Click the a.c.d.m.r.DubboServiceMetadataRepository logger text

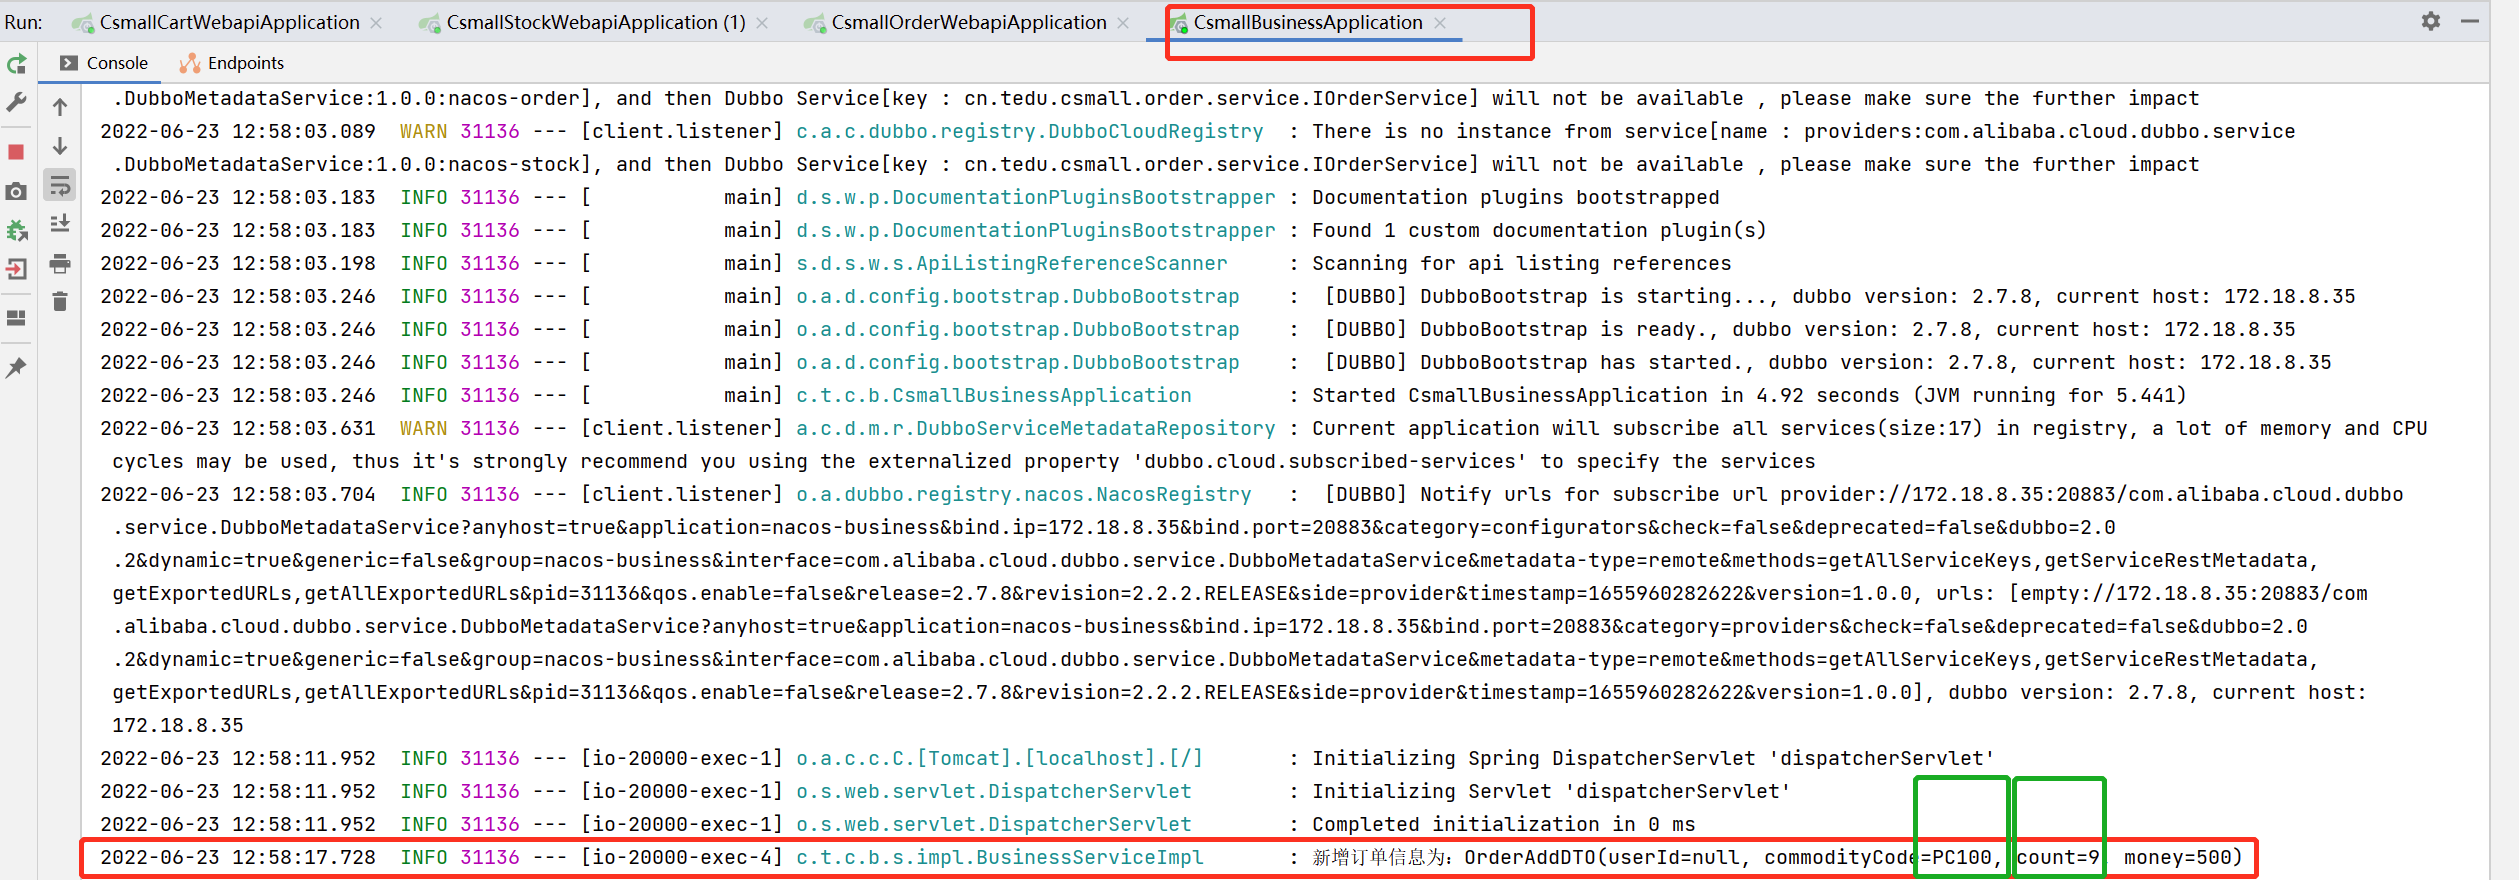1036,428
